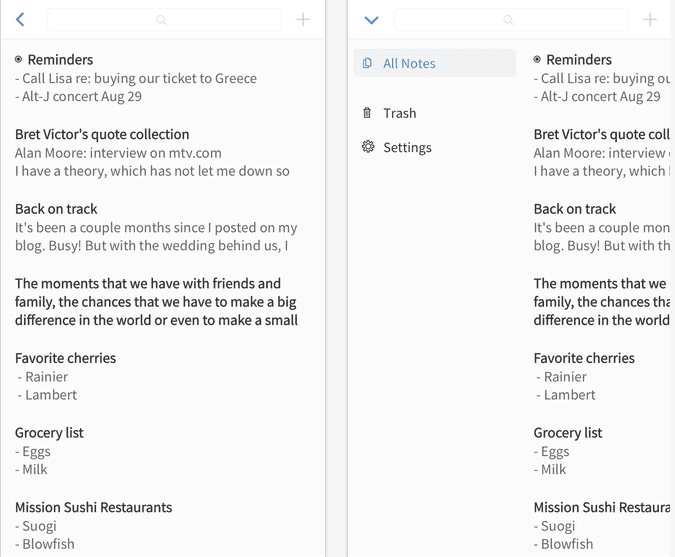Open 'The moments that we have' note in left panel

[156, 302]
